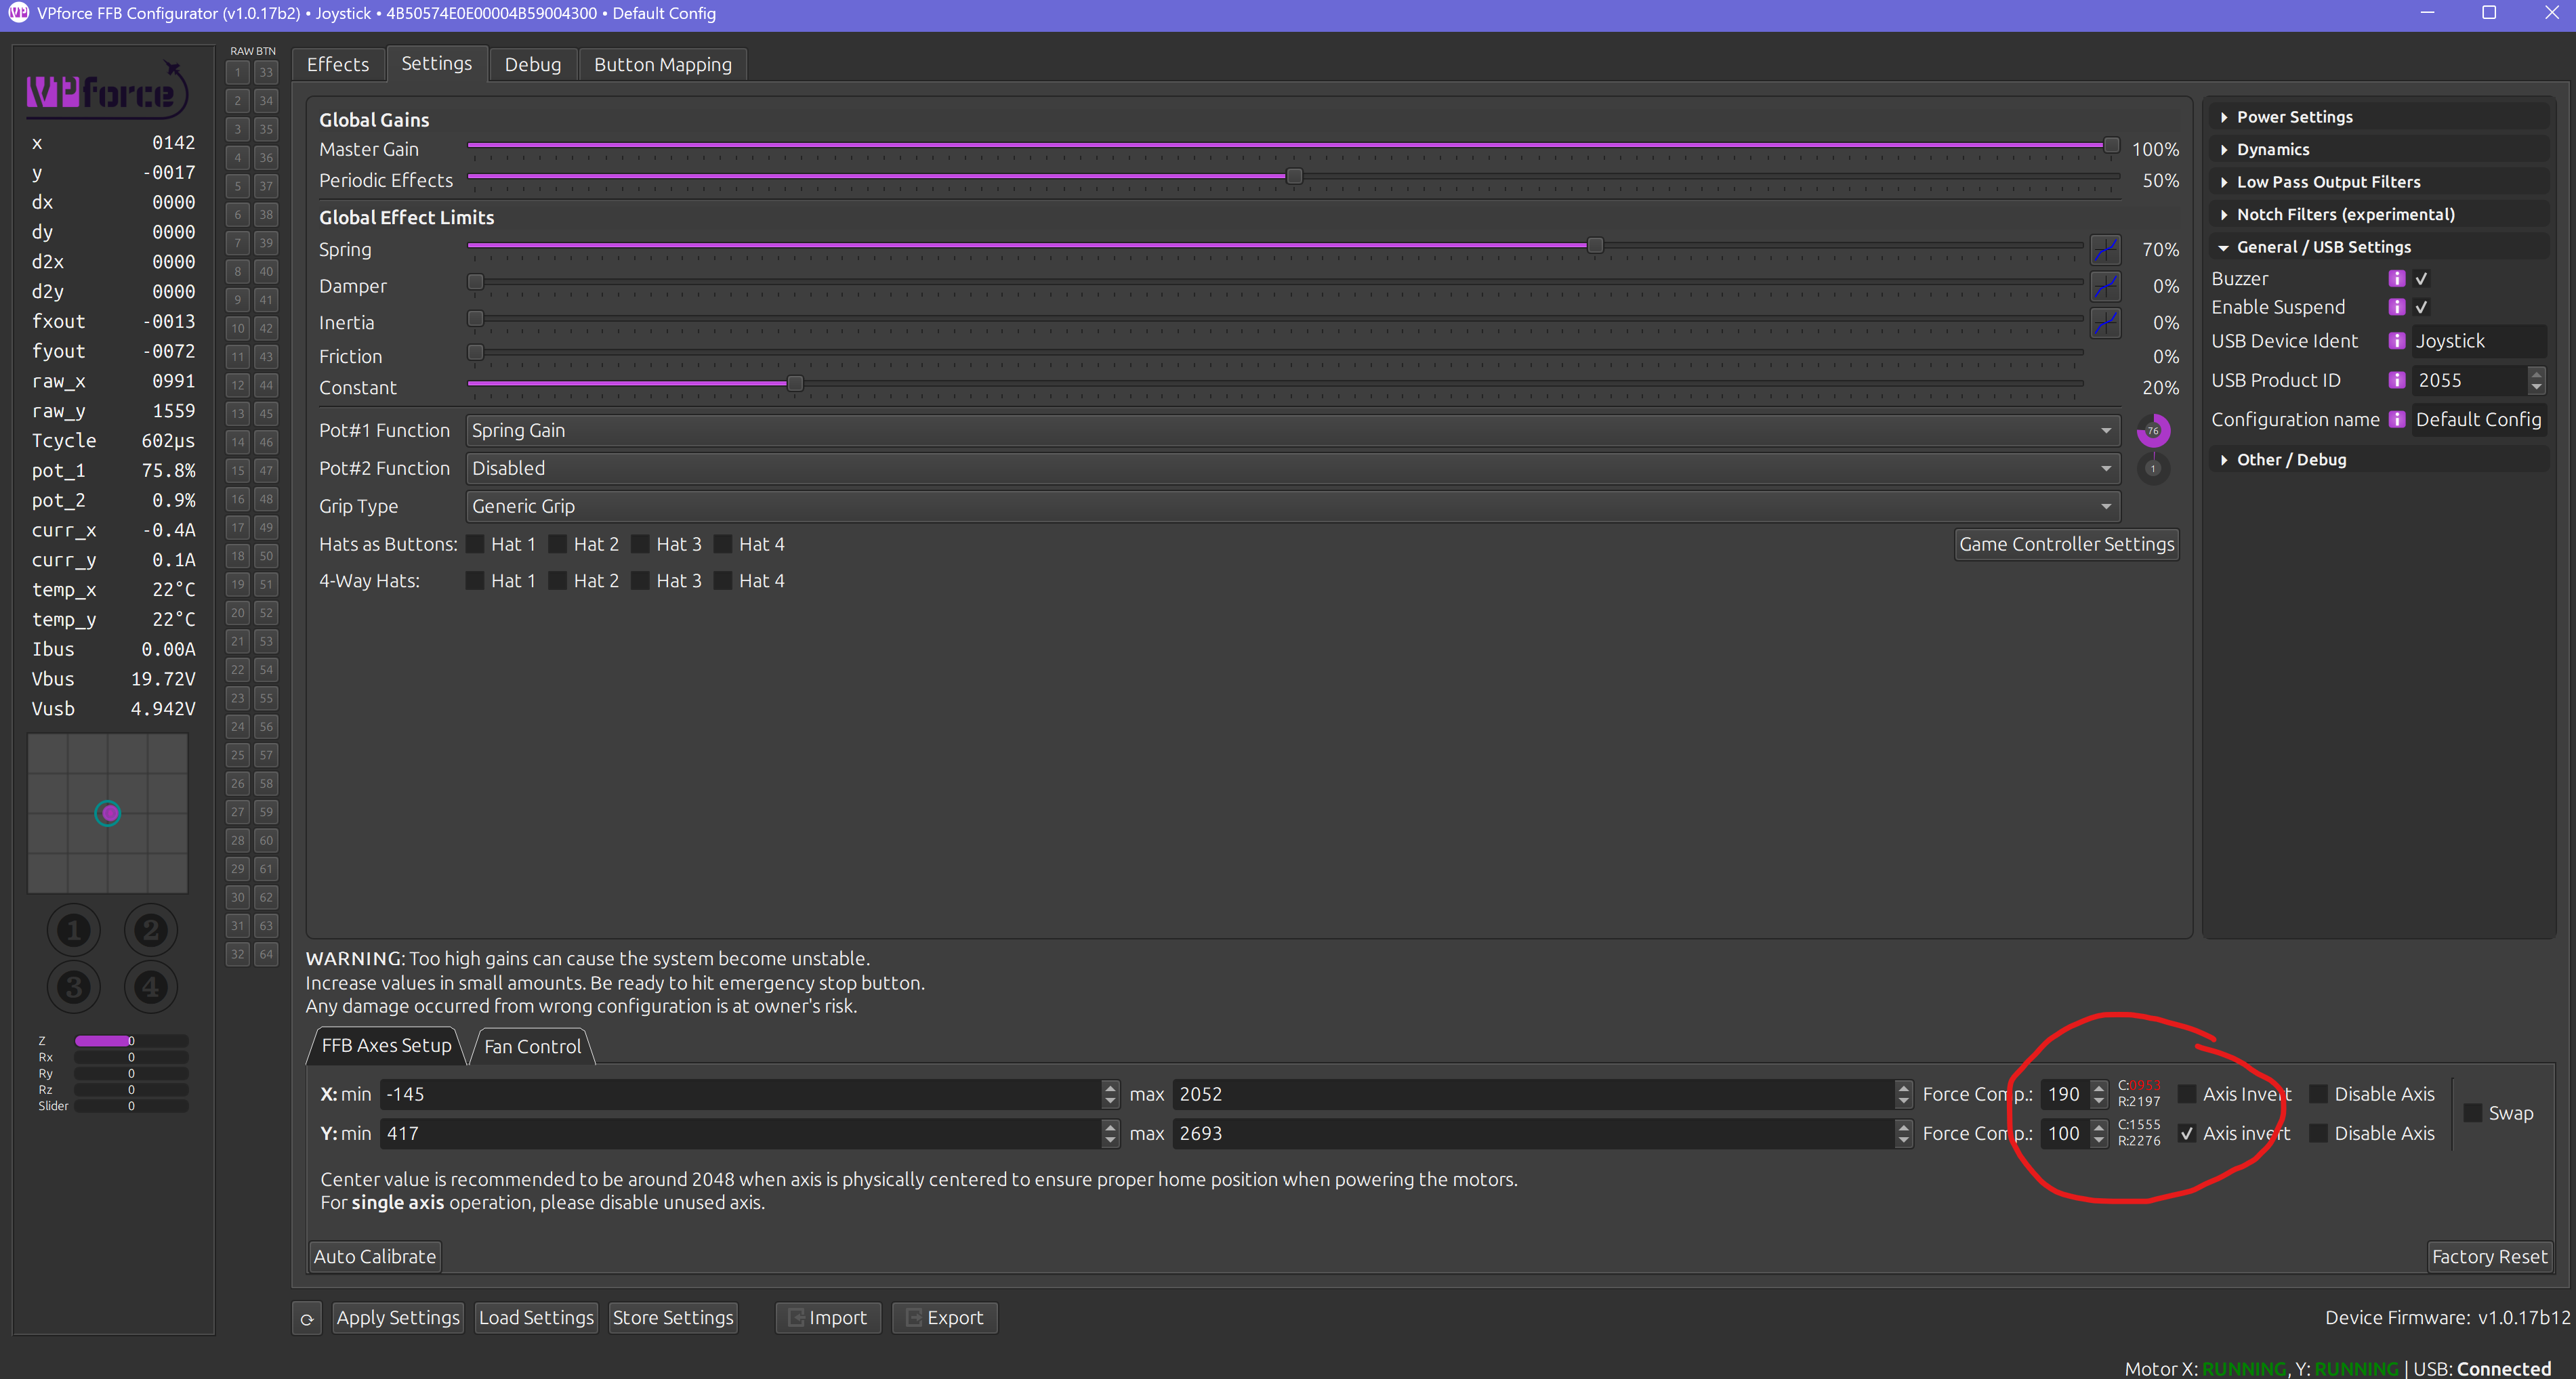Click the Store Settings button

click(x=672, y=1318)
